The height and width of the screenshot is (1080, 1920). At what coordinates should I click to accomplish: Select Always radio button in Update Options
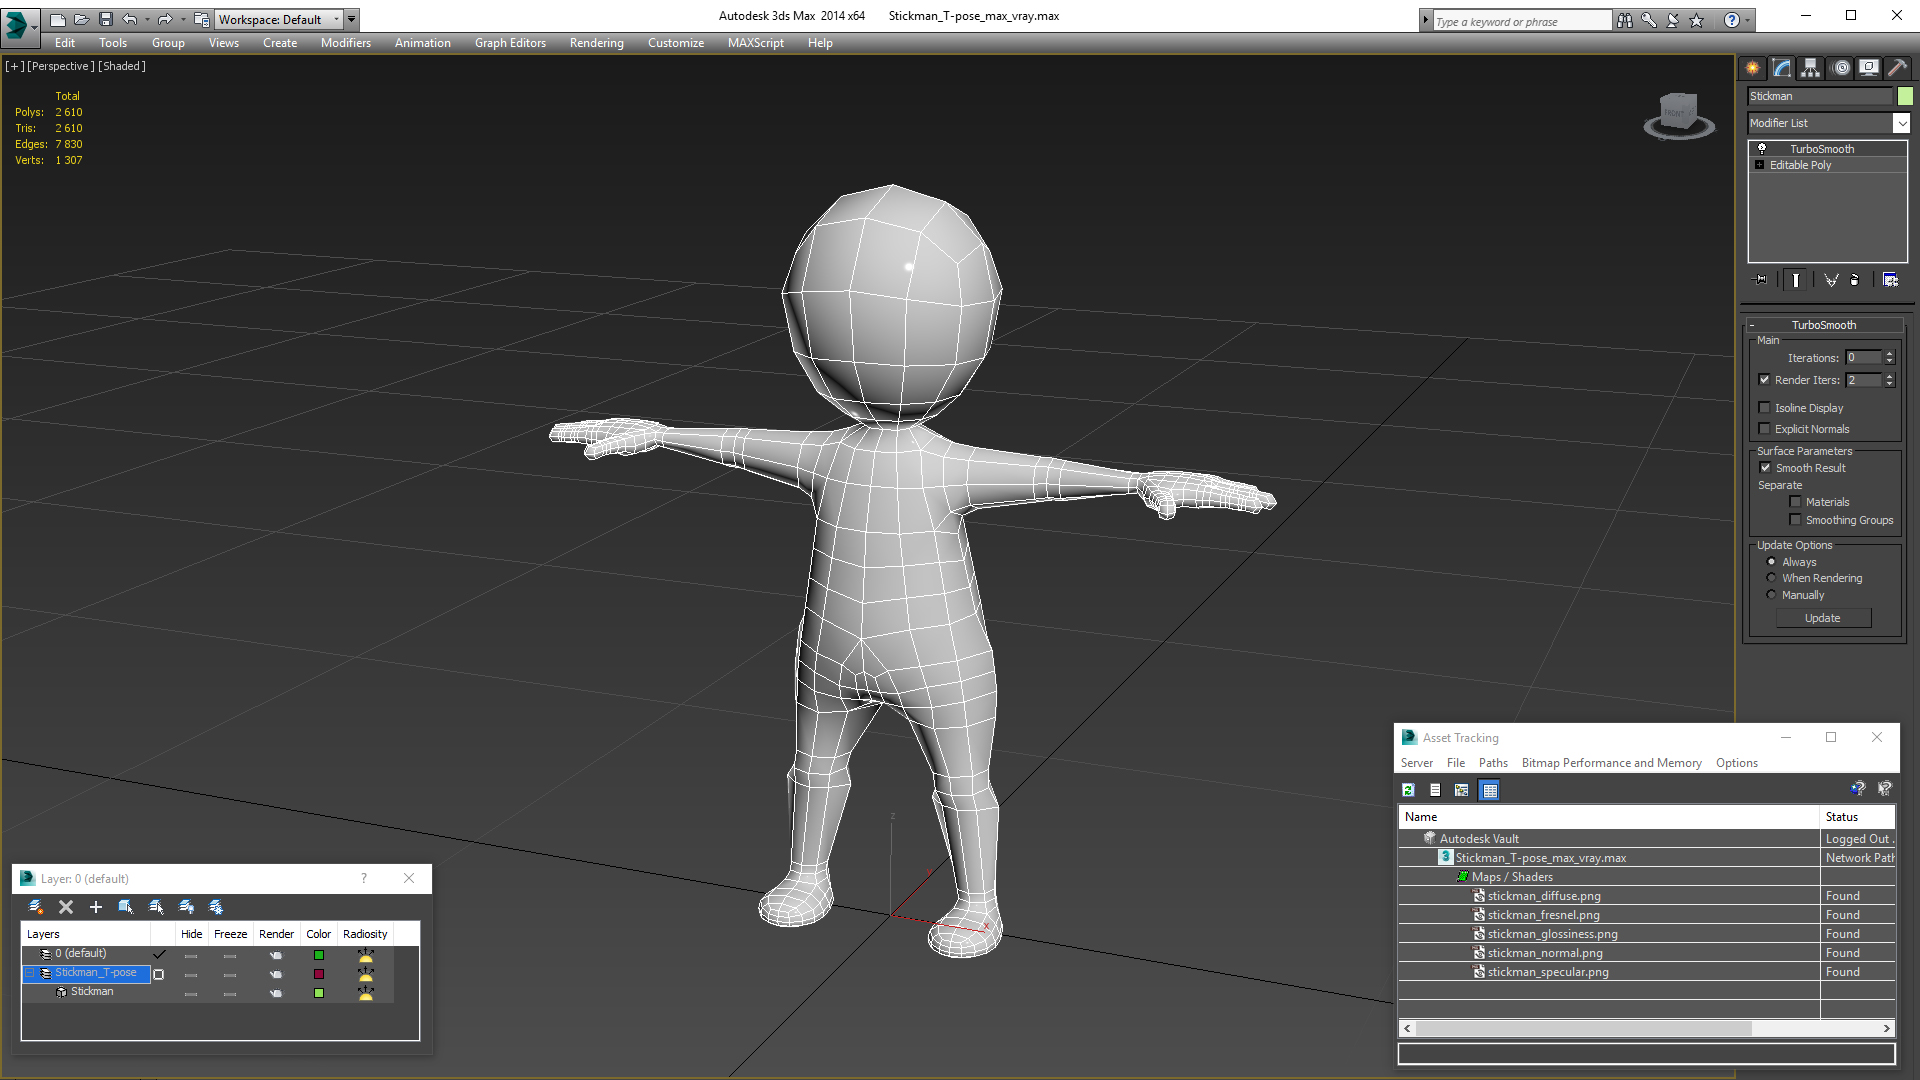1771,562
